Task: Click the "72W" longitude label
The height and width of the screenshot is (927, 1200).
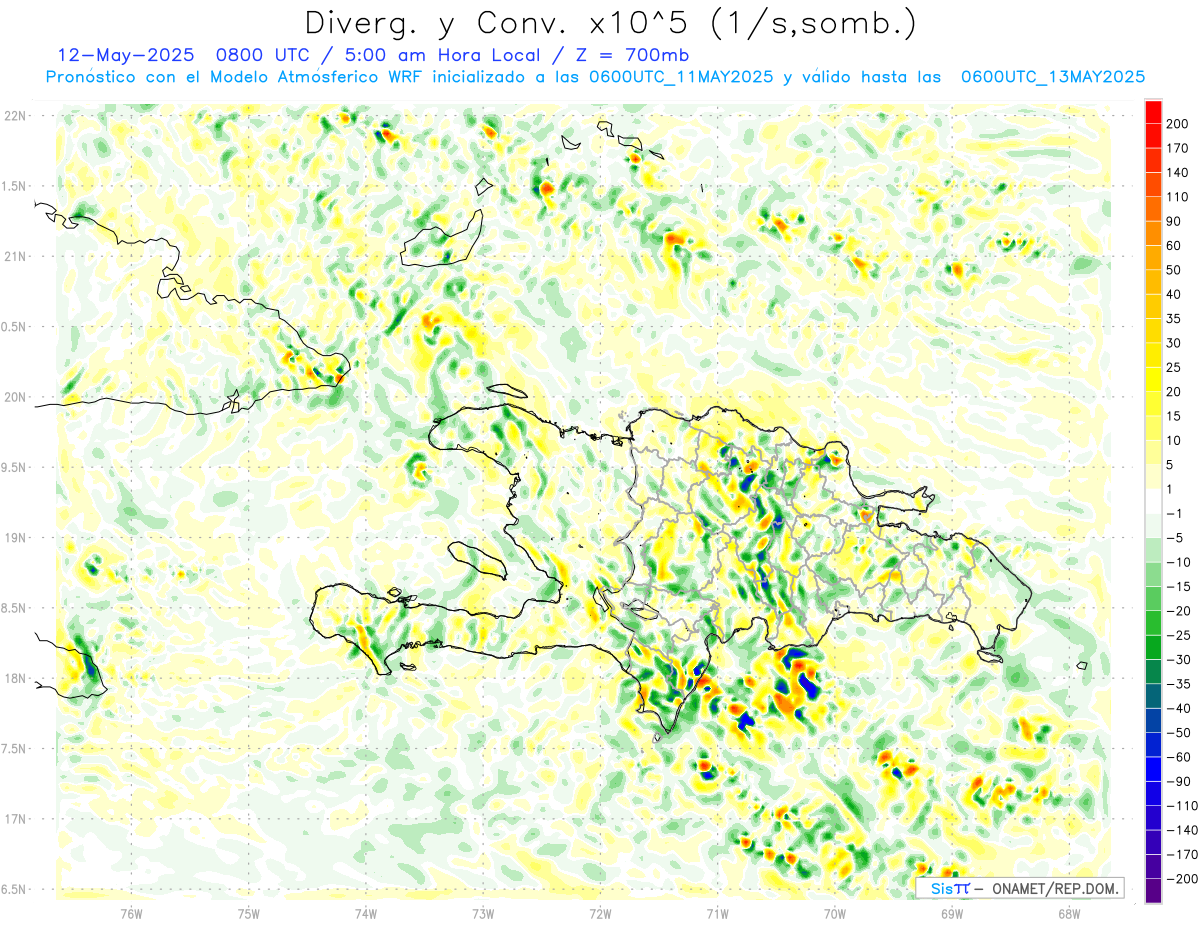Action: tap(600, 912)
